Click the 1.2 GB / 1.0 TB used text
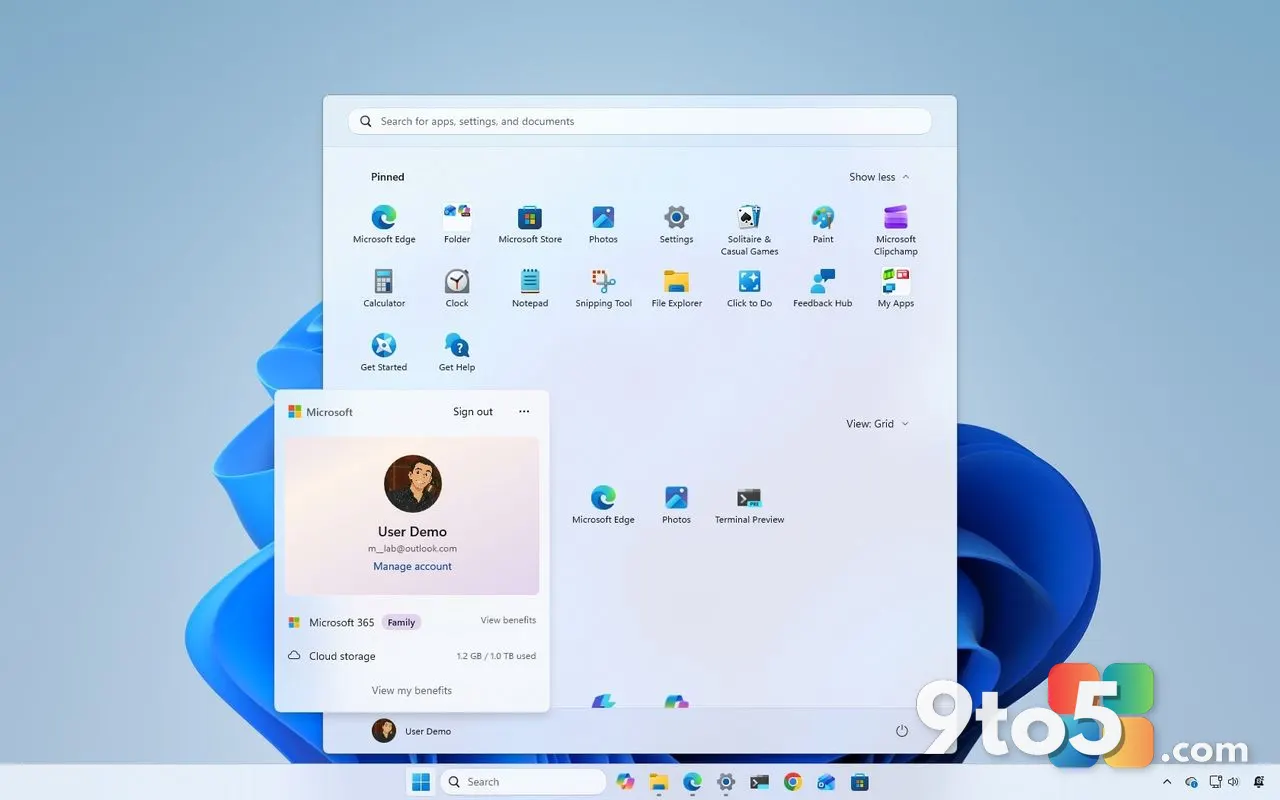This screenshot has width=1280, height=800. [496, 656]
